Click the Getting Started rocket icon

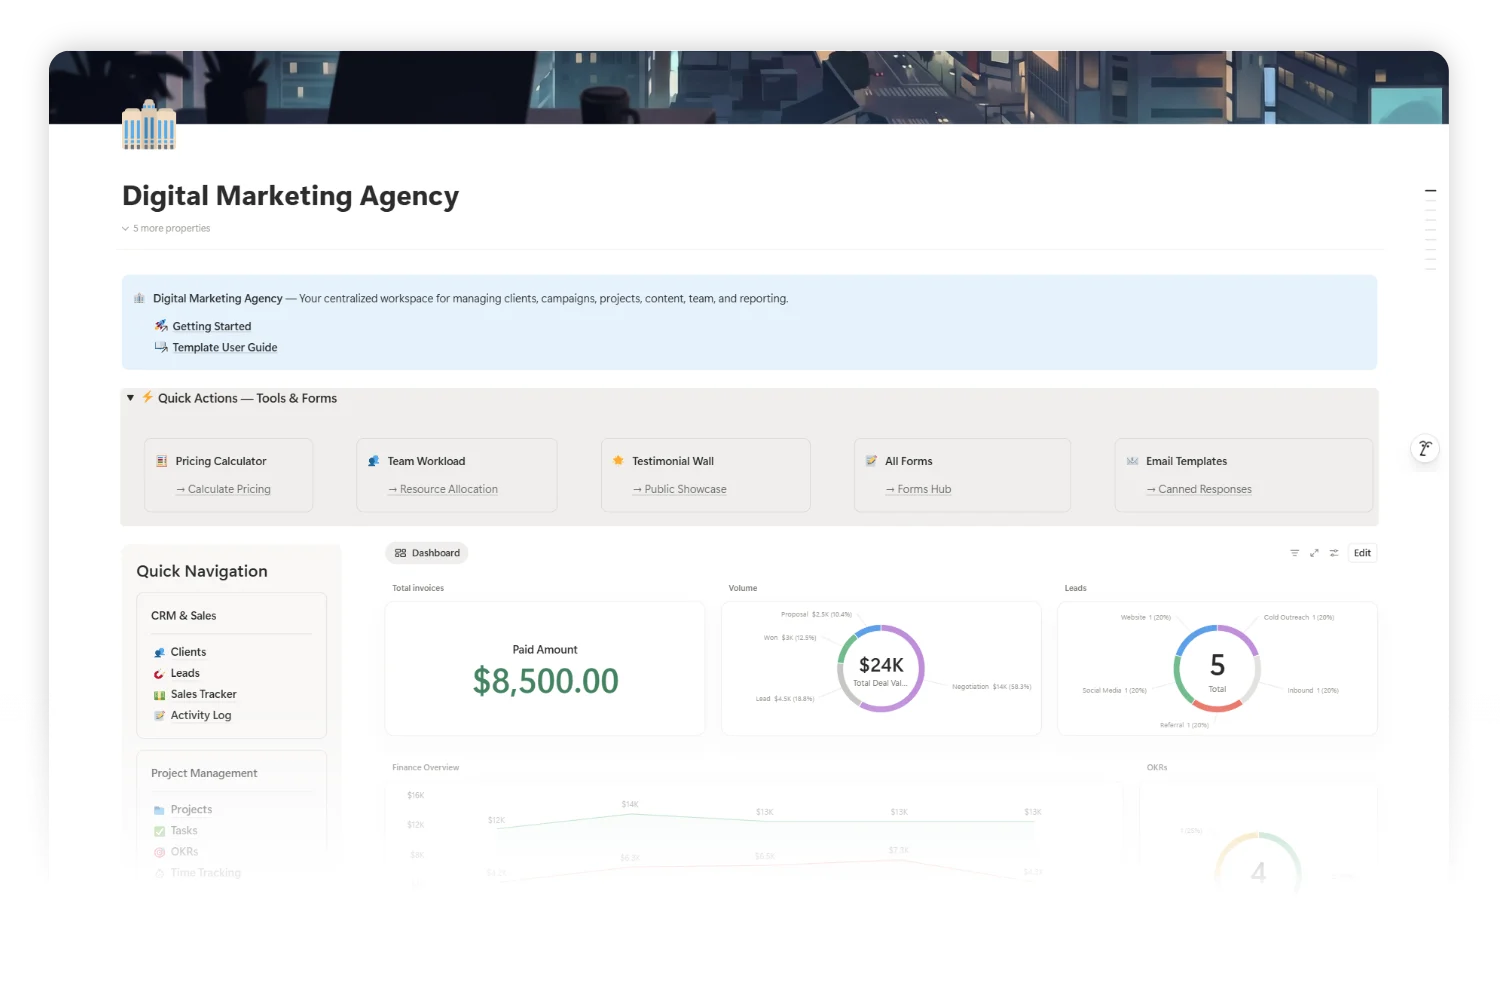(161, 326)
